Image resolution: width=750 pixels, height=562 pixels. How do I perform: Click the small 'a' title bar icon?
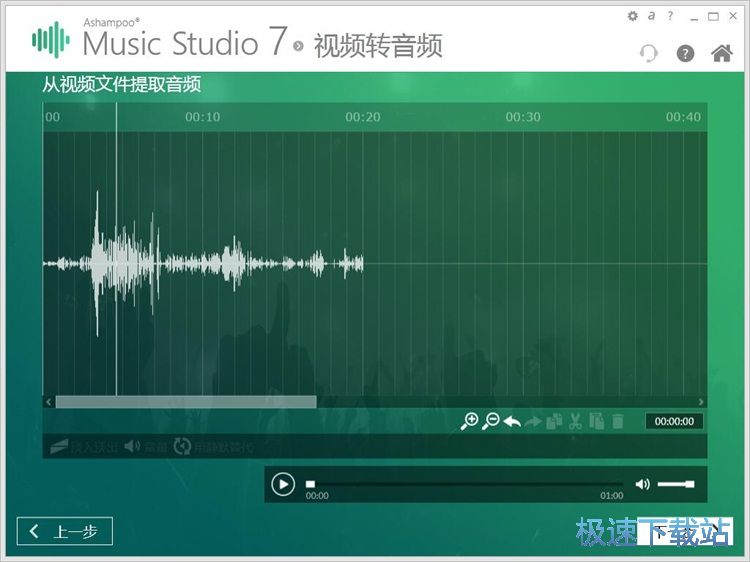click(651, 16)
